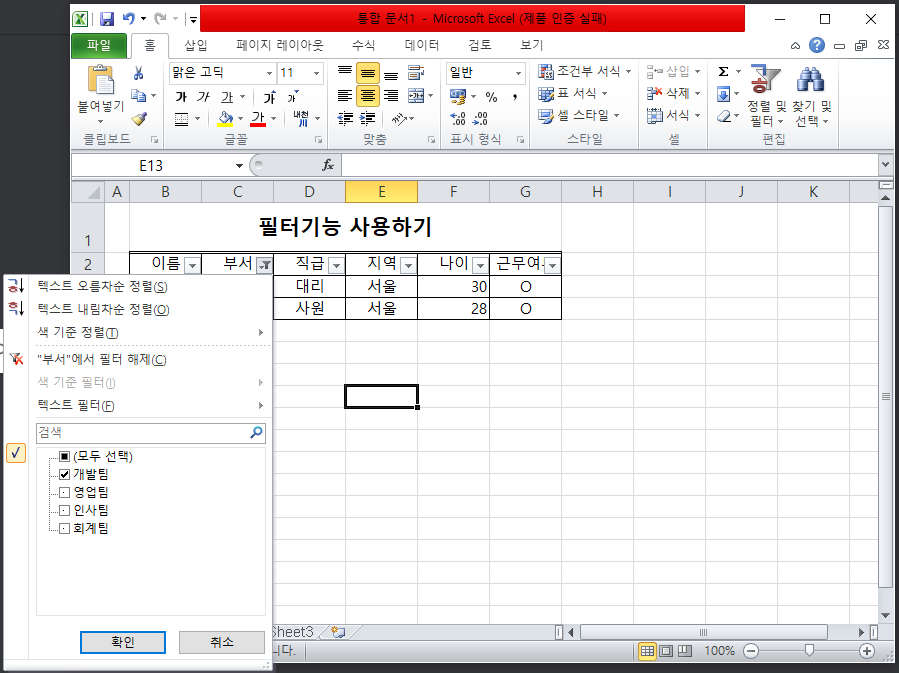Screen dimensions: 899x673
Task: Open the 이름 column filter dropdown
Action: pyautogui.click(x=193, y=265)
